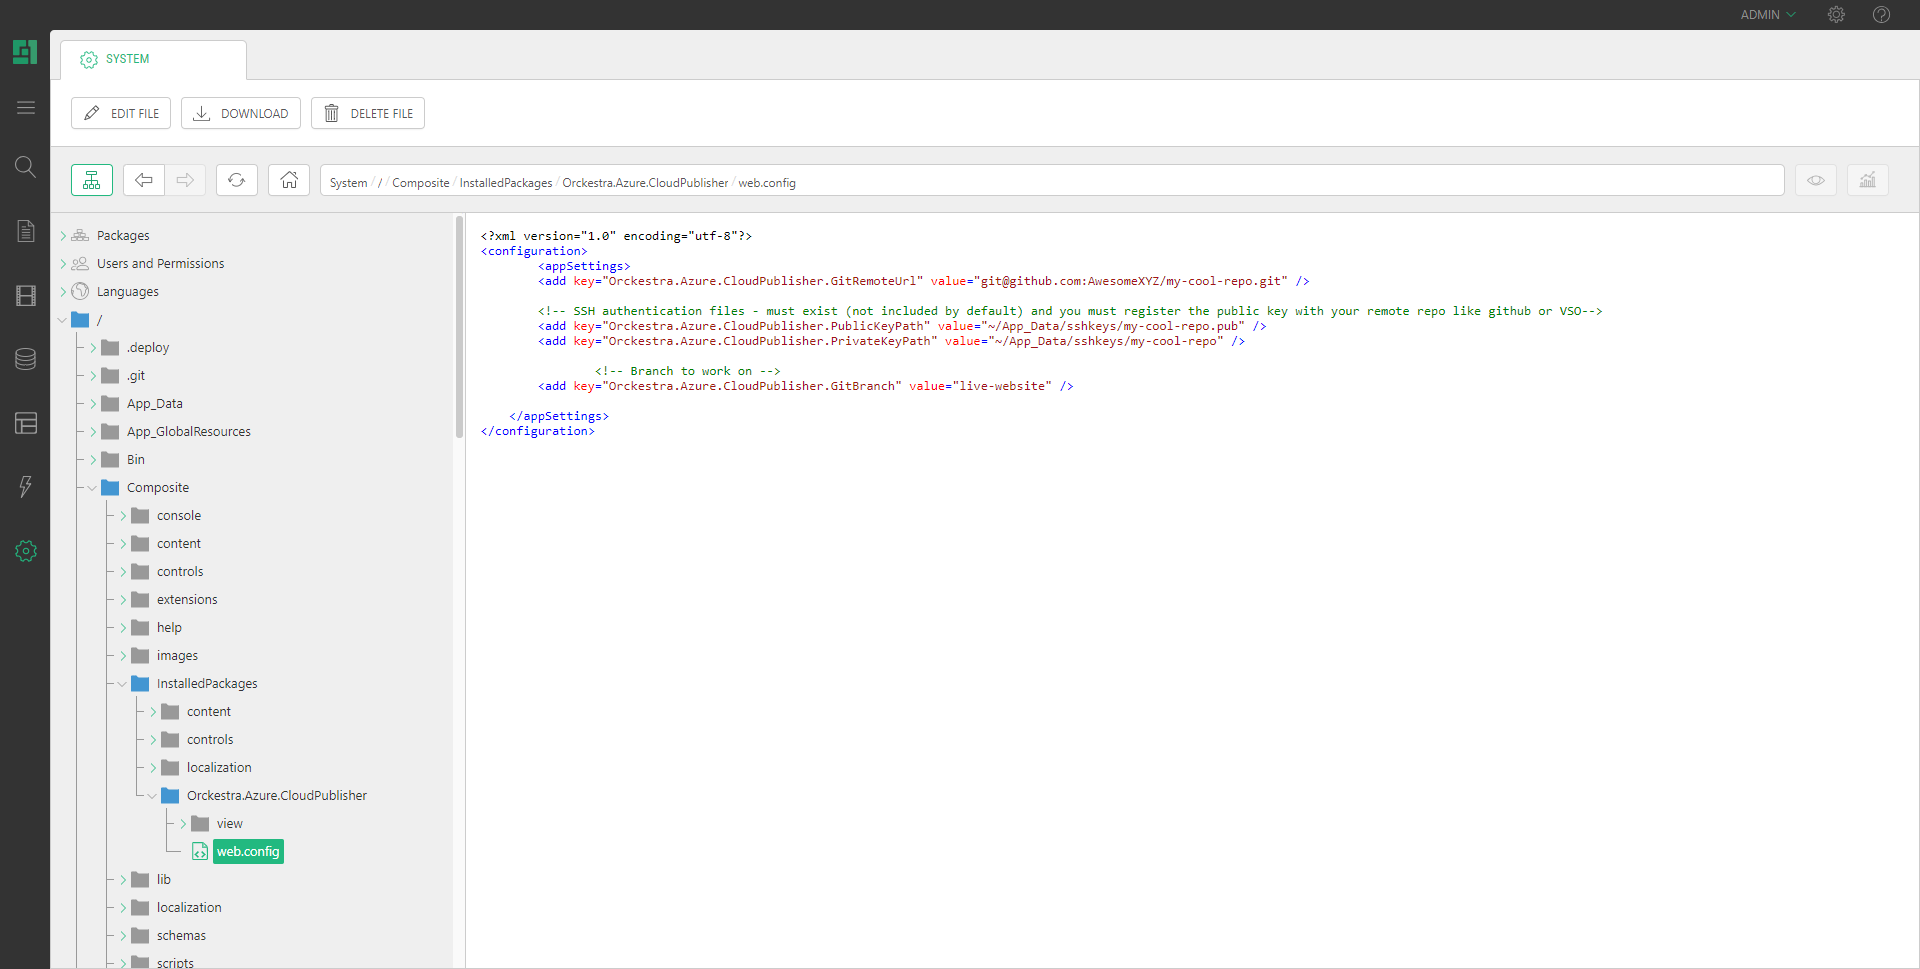1920x969 pixels.
Task: Open the help question mark icon
Action: point(1881,15)
